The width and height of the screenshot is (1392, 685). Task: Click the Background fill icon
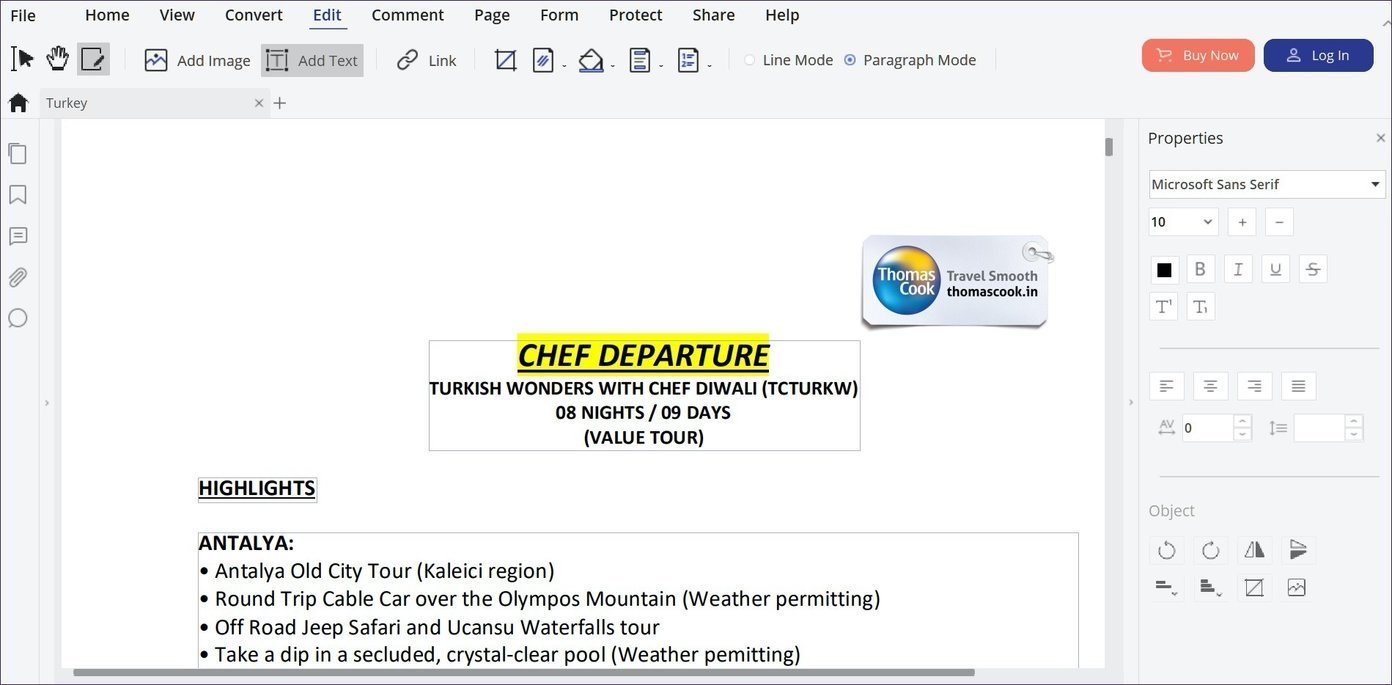pos(591,60)
